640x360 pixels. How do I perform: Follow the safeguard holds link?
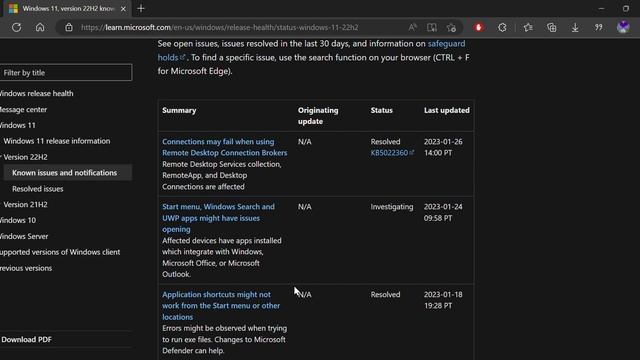(446, 44)
